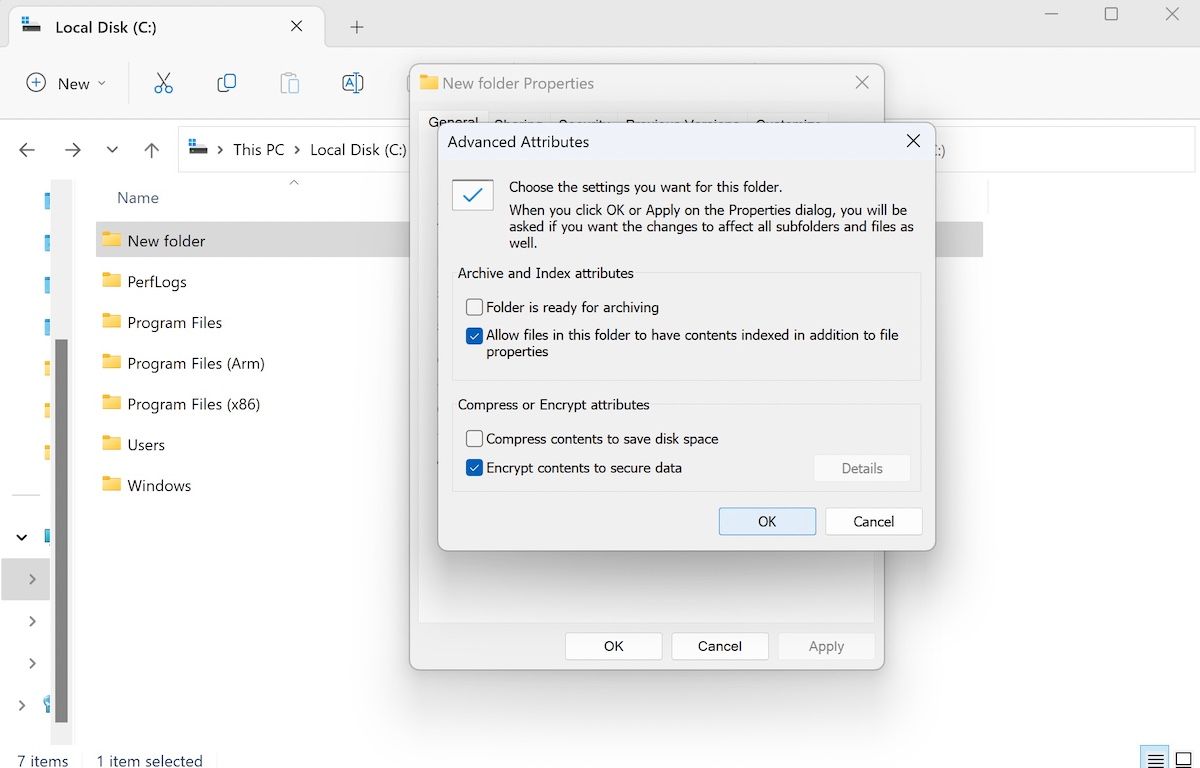This screenshot has width=1200, height=768.
Task: Switch to large icons view in status bar
Action: pyautogui.click(x=1184, y=759)
